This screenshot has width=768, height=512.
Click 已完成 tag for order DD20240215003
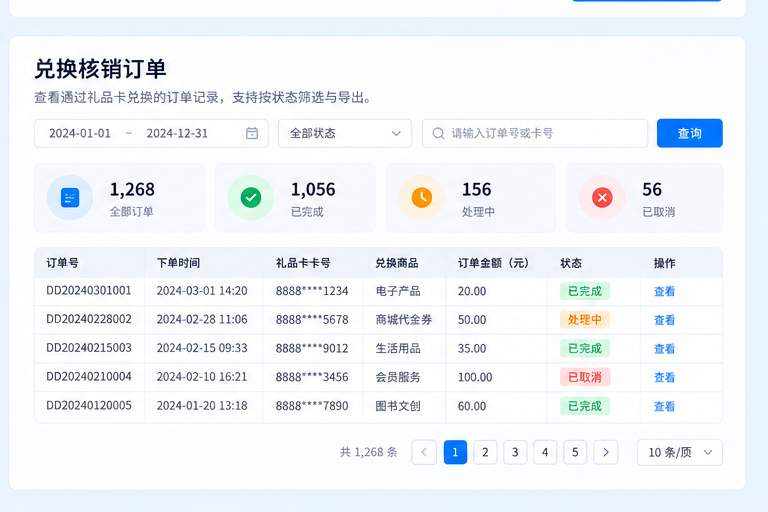(585, 348)
